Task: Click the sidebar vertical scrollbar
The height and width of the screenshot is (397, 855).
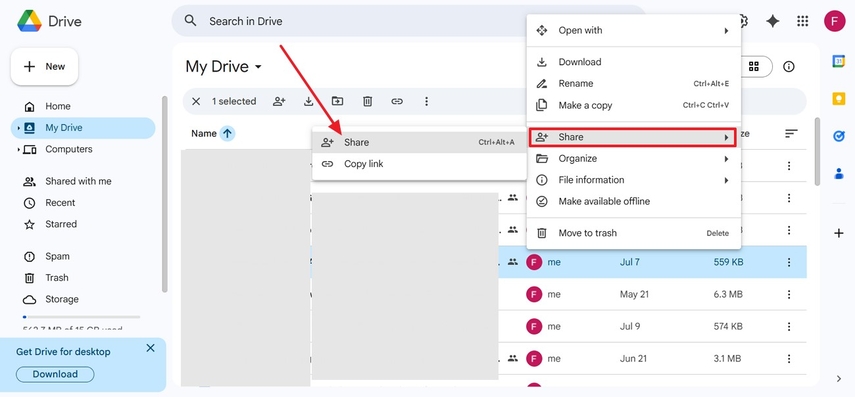Action: tap(165, 194)
